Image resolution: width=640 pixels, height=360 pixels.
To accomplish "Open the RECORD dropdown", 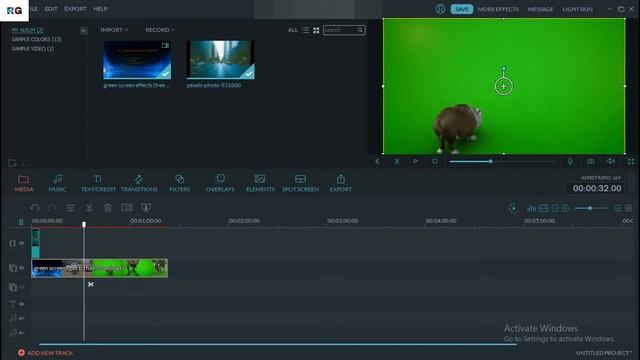I will click(x=160, y=30).
